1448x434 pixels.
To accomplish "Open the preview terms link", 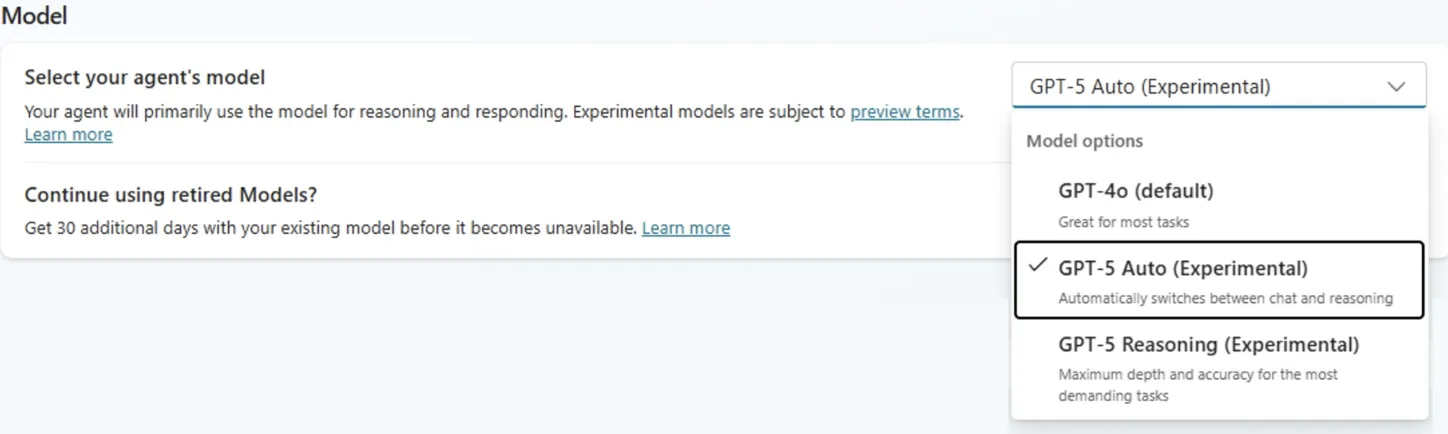I will tap(904, 112).
